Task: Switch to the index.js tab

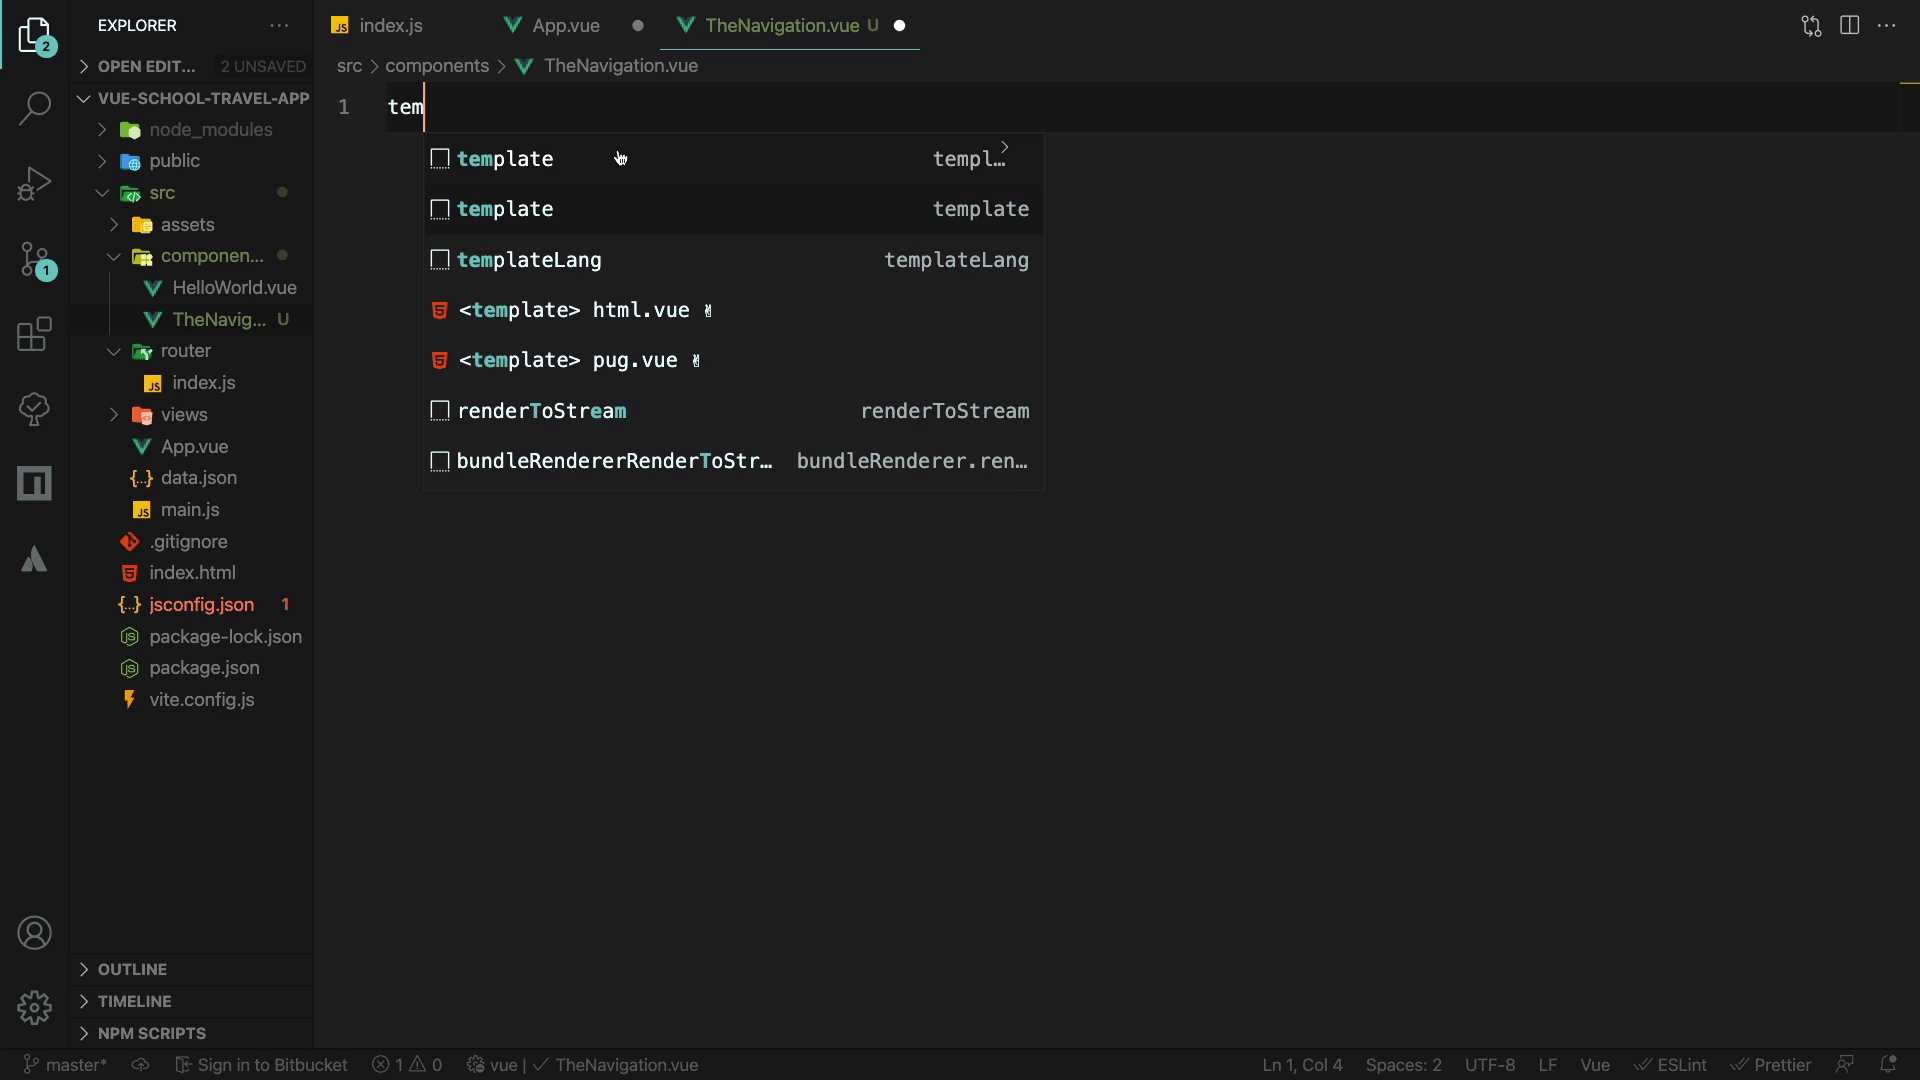Action: pyautogui.click(x=390, y=26)
